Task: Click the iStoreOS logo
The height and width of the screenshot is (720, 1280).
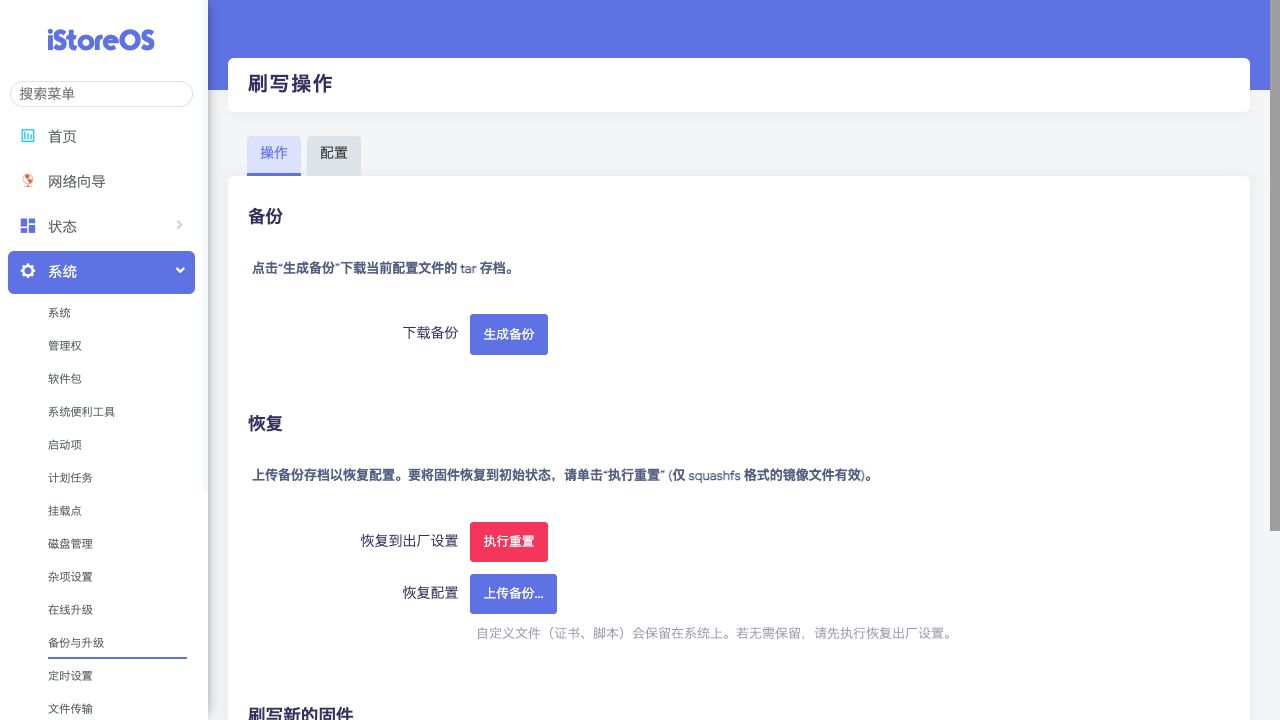Action: pyautogui.click(x=101, y=40)
